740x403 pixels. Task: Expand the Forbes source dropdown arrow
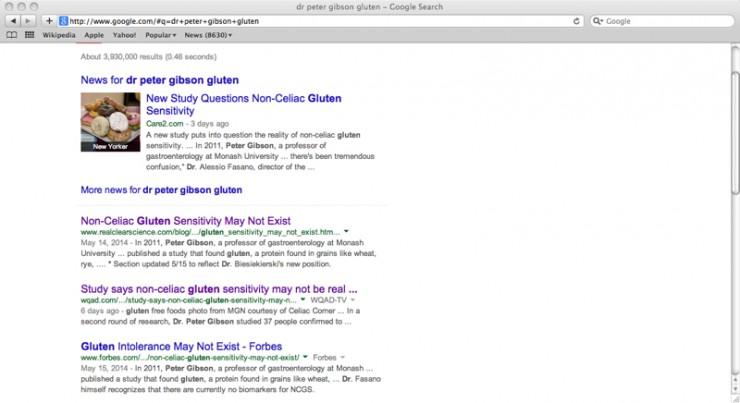343,358
